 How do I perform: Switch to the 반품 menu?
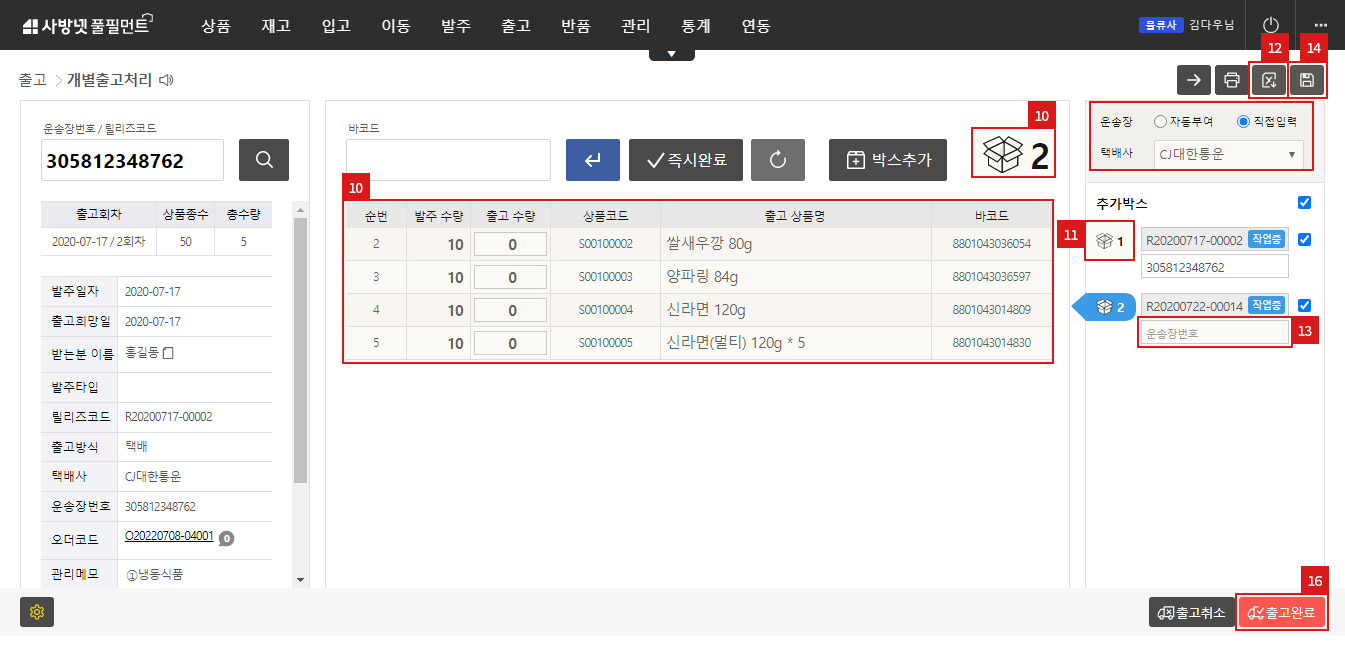[575, 26]
